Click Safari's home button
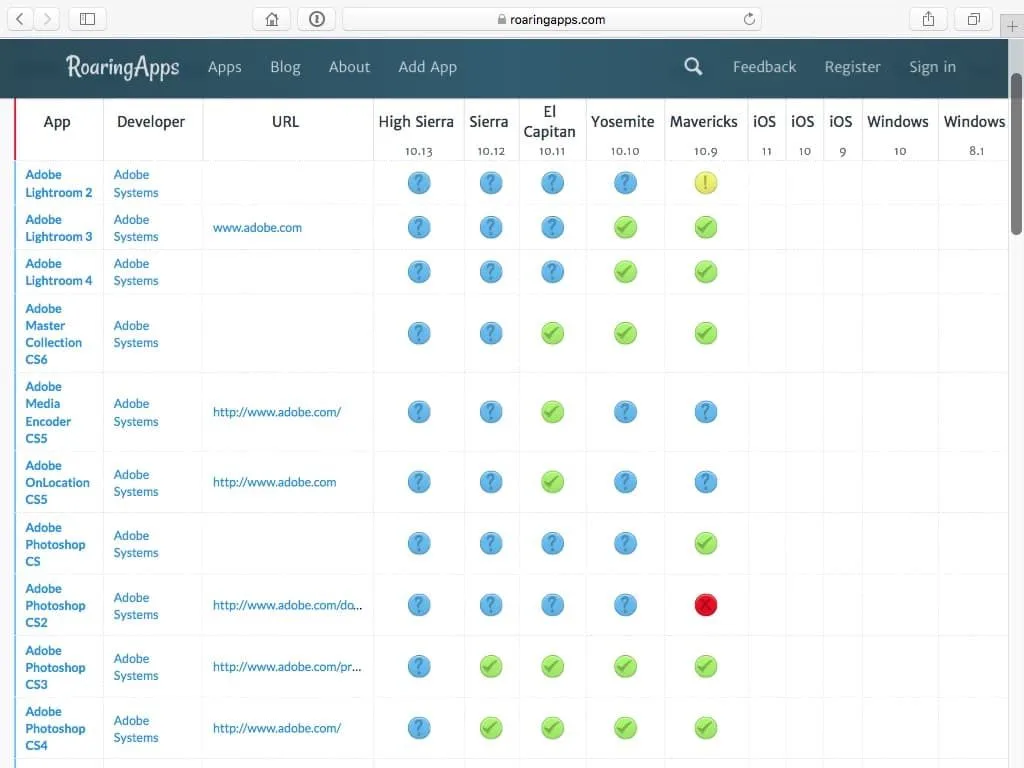Image resolution: width=1024 pixels, height=768 pixels. [x=272, y=19]
